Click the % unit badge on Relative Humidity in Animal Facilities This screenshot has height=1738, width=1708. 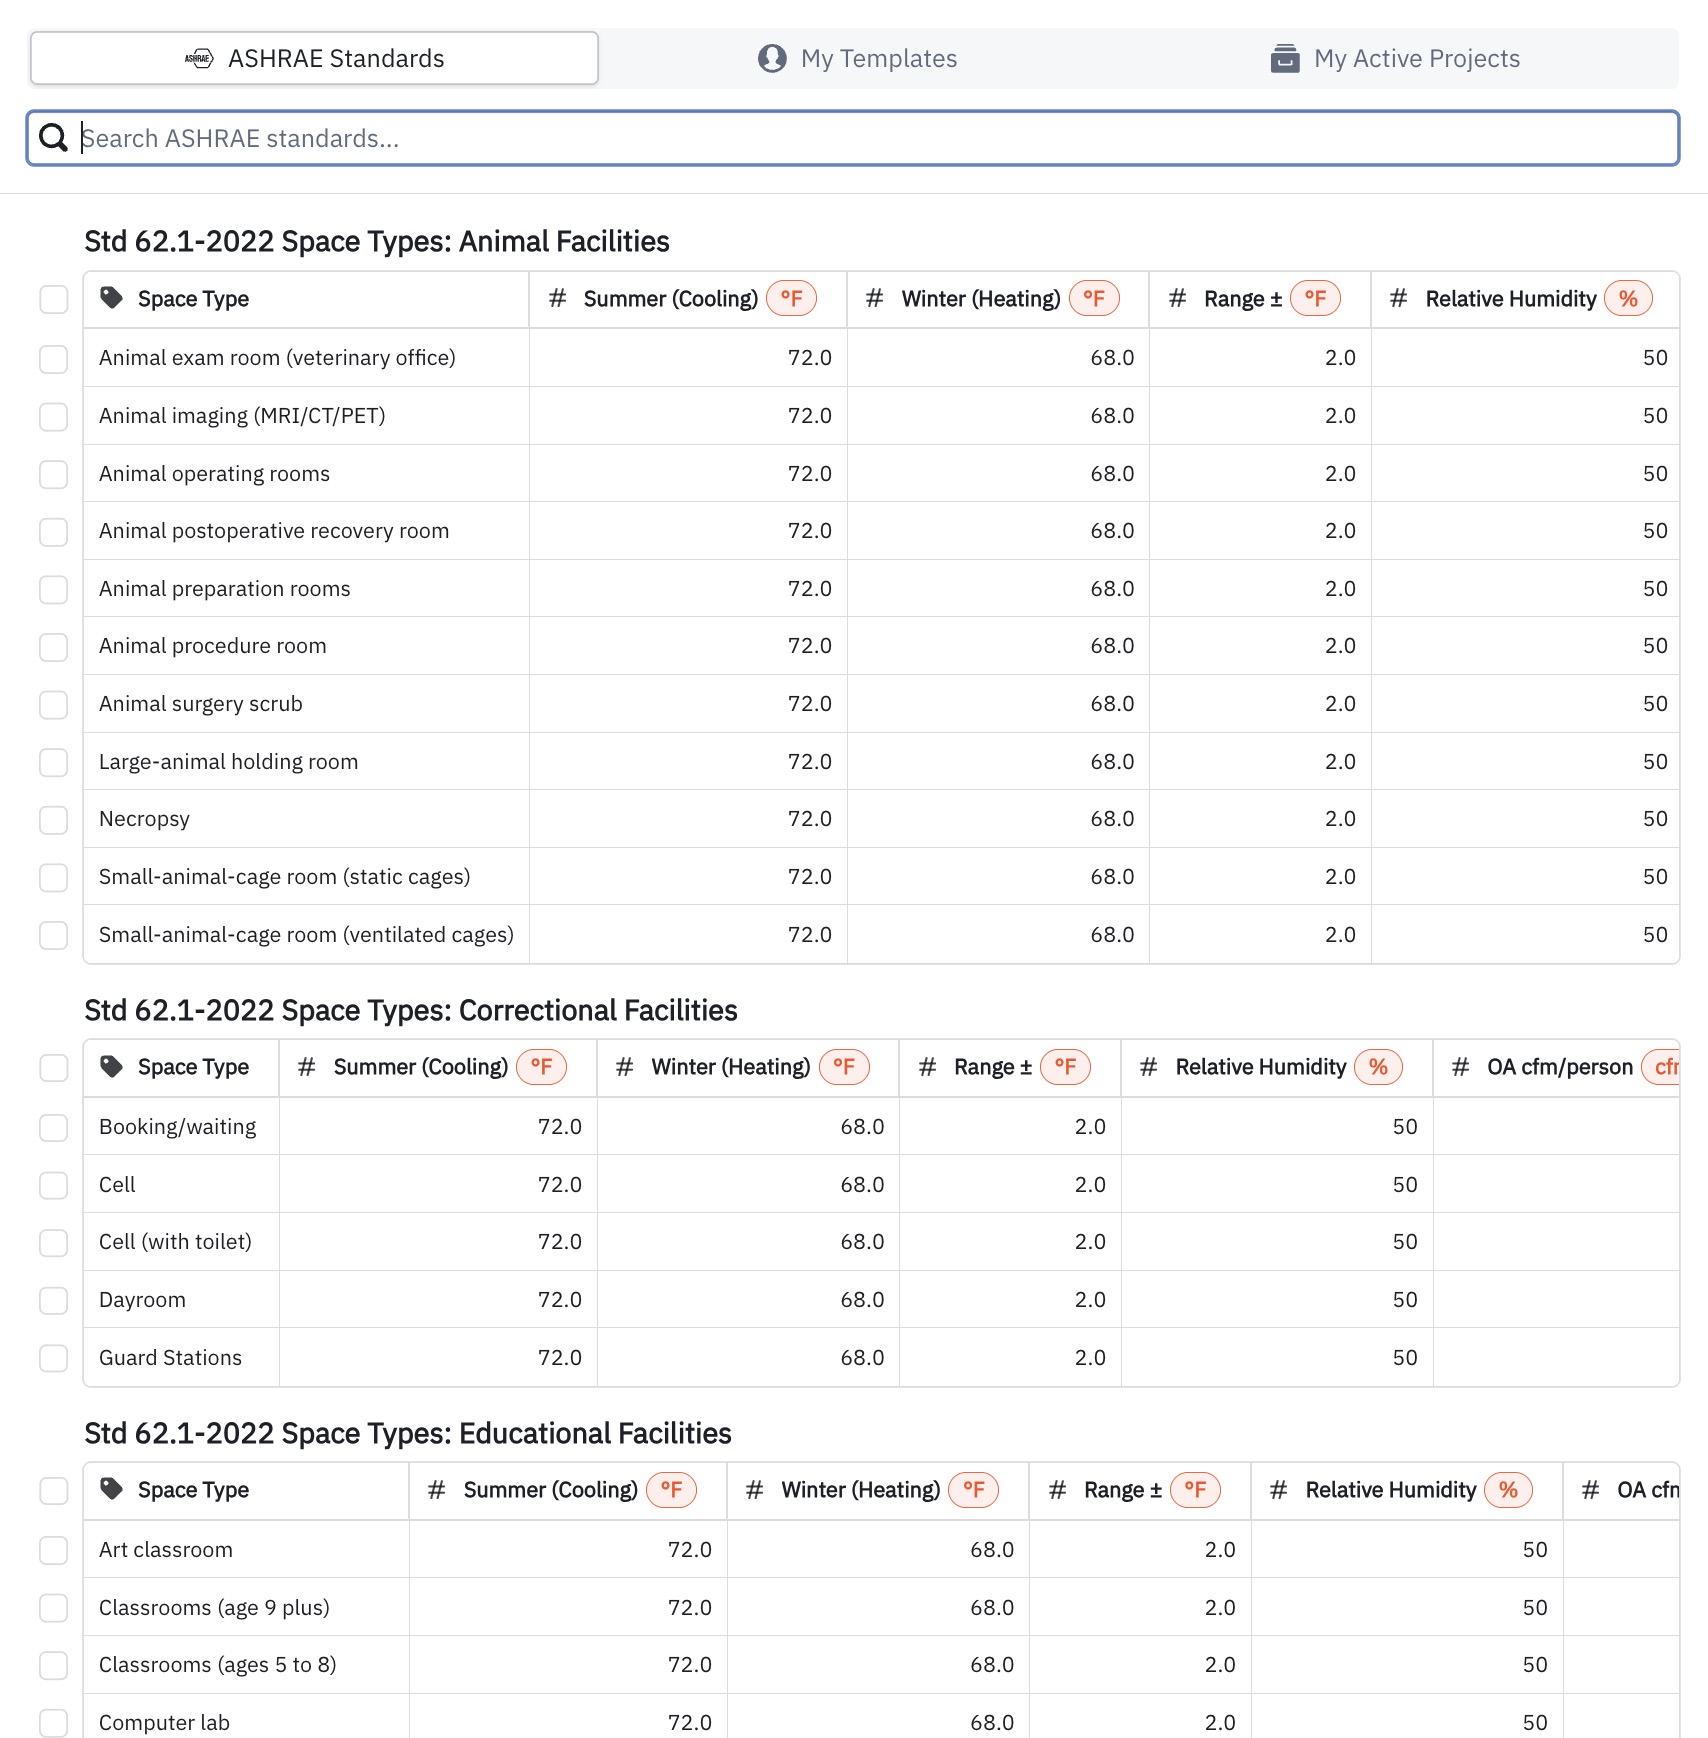(1628, 298)
